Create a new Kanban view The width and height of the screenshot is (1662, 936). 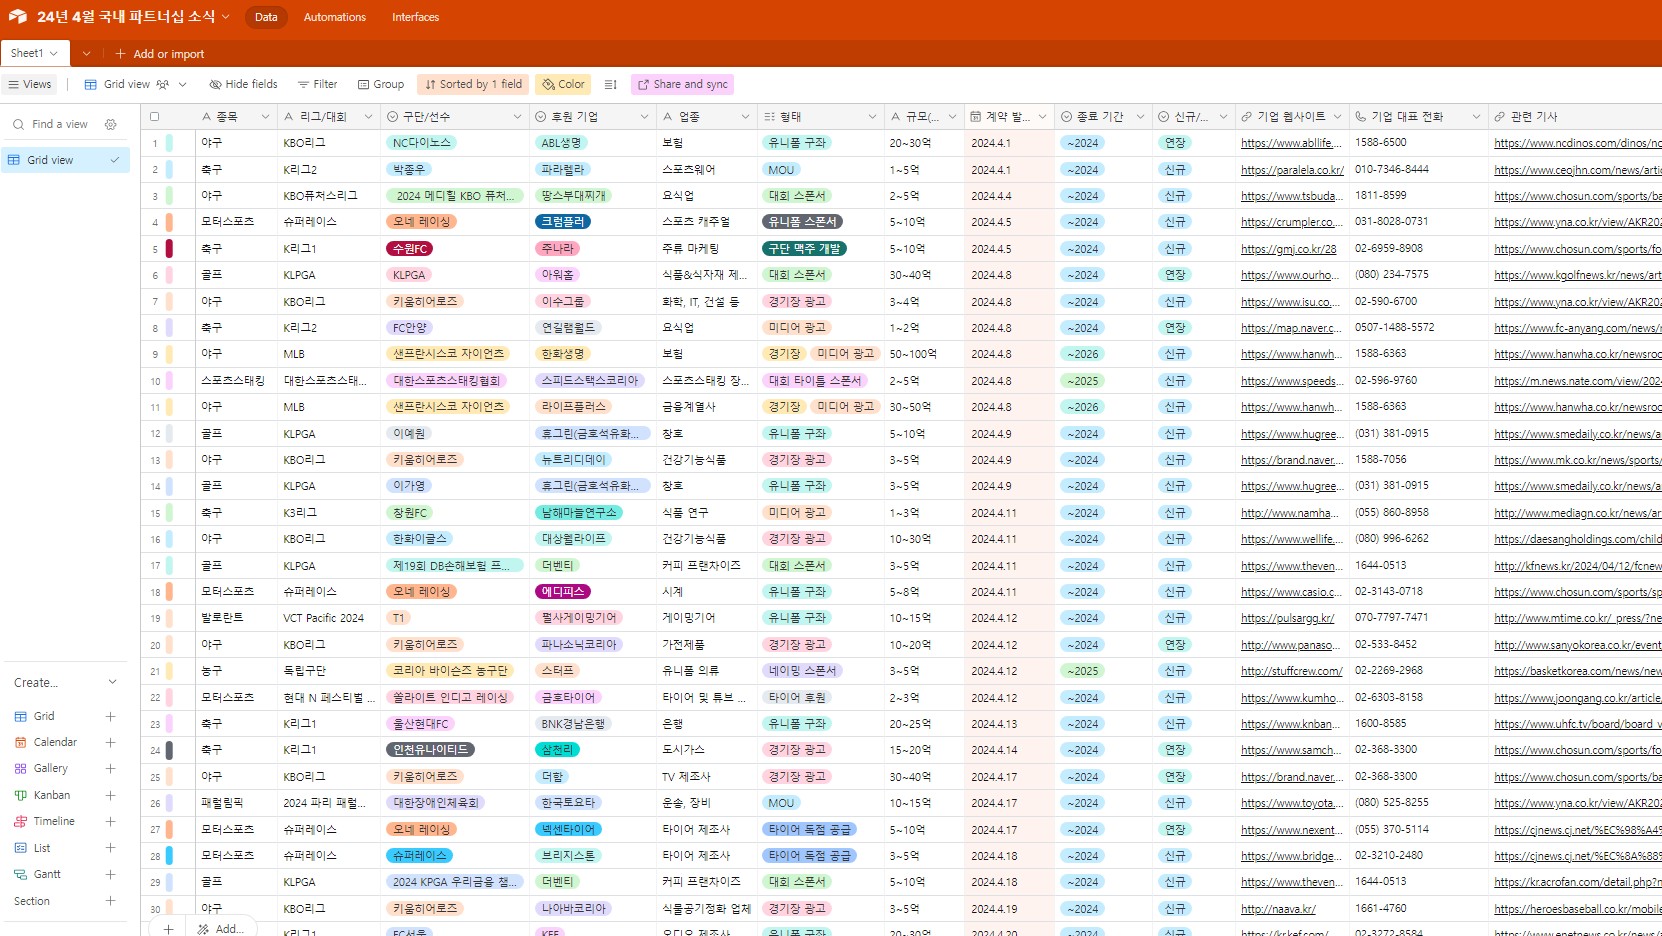point(110,796)
